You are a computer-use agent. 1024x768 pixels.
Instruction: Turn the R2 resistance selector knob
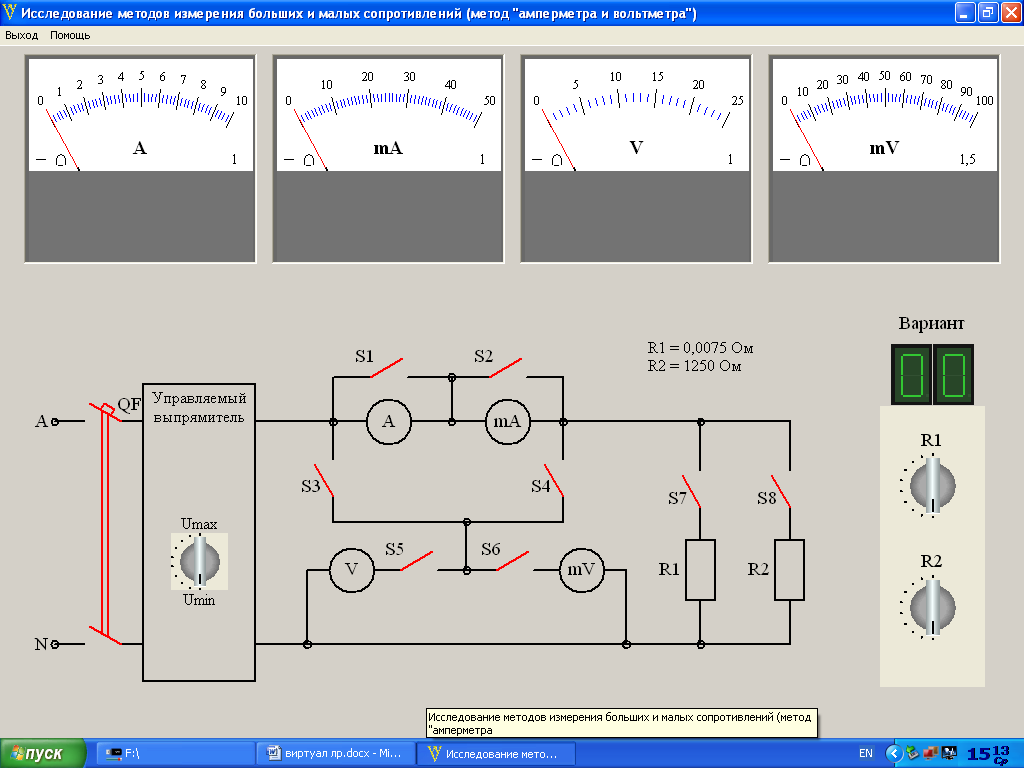click(932, 607)
